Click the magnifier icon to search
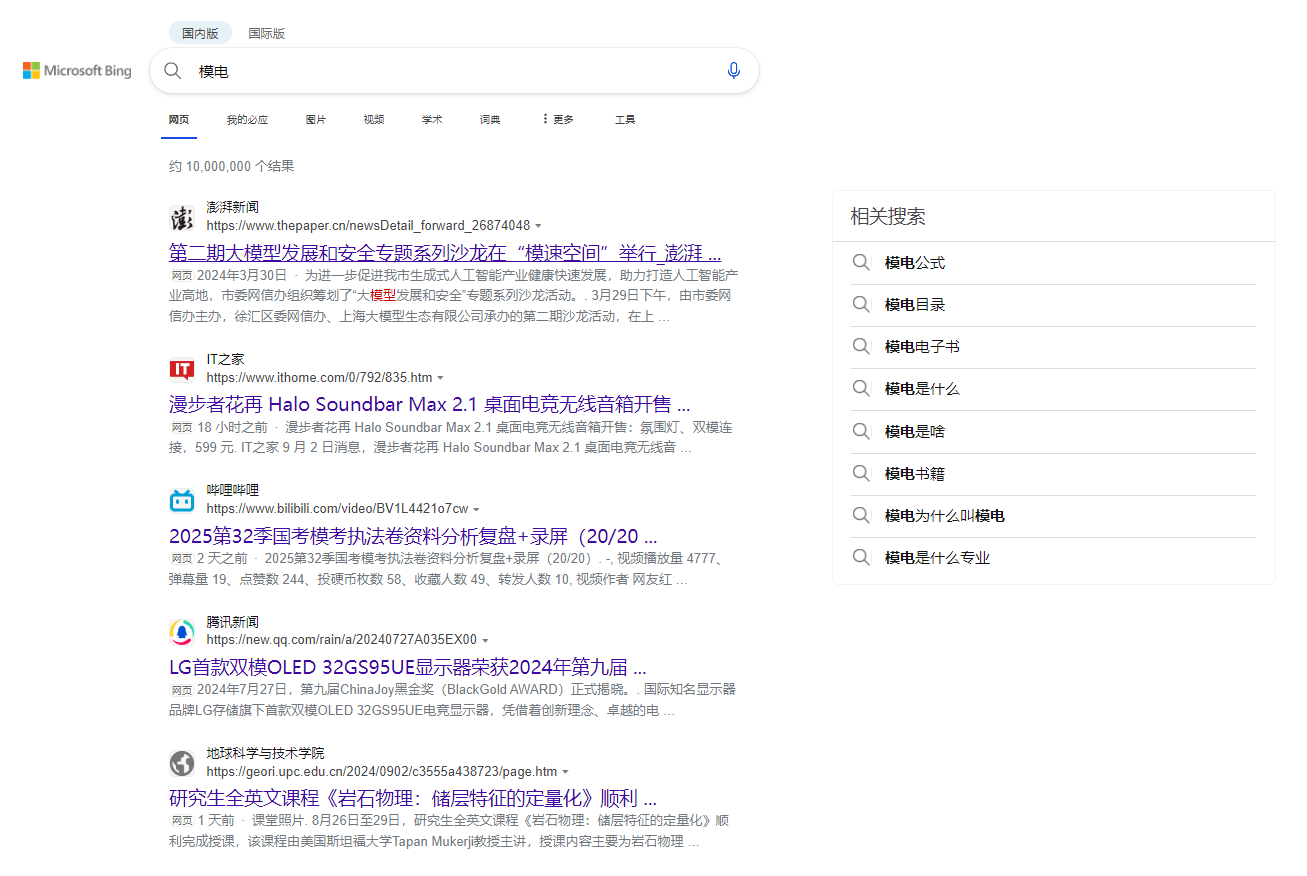 (172, 70)
